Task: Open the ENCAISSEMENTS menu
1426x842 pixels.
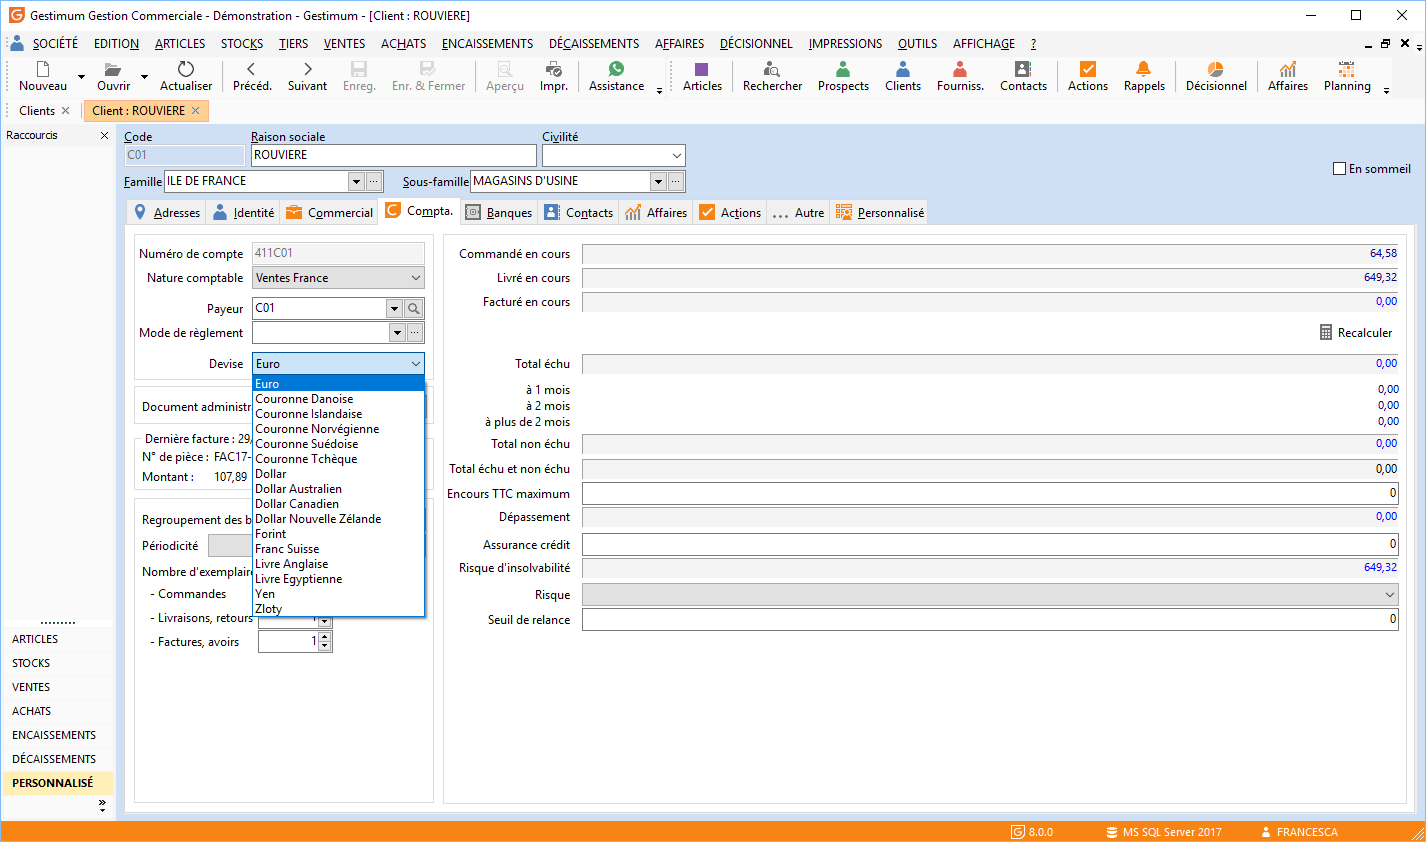Action: [x=487, y=44]
